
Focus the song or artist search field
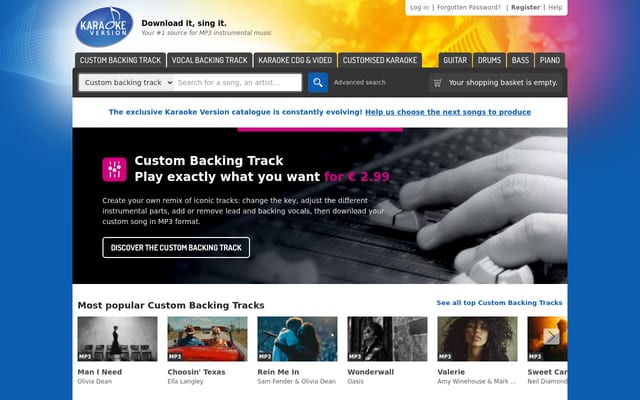tap(238, 82)
